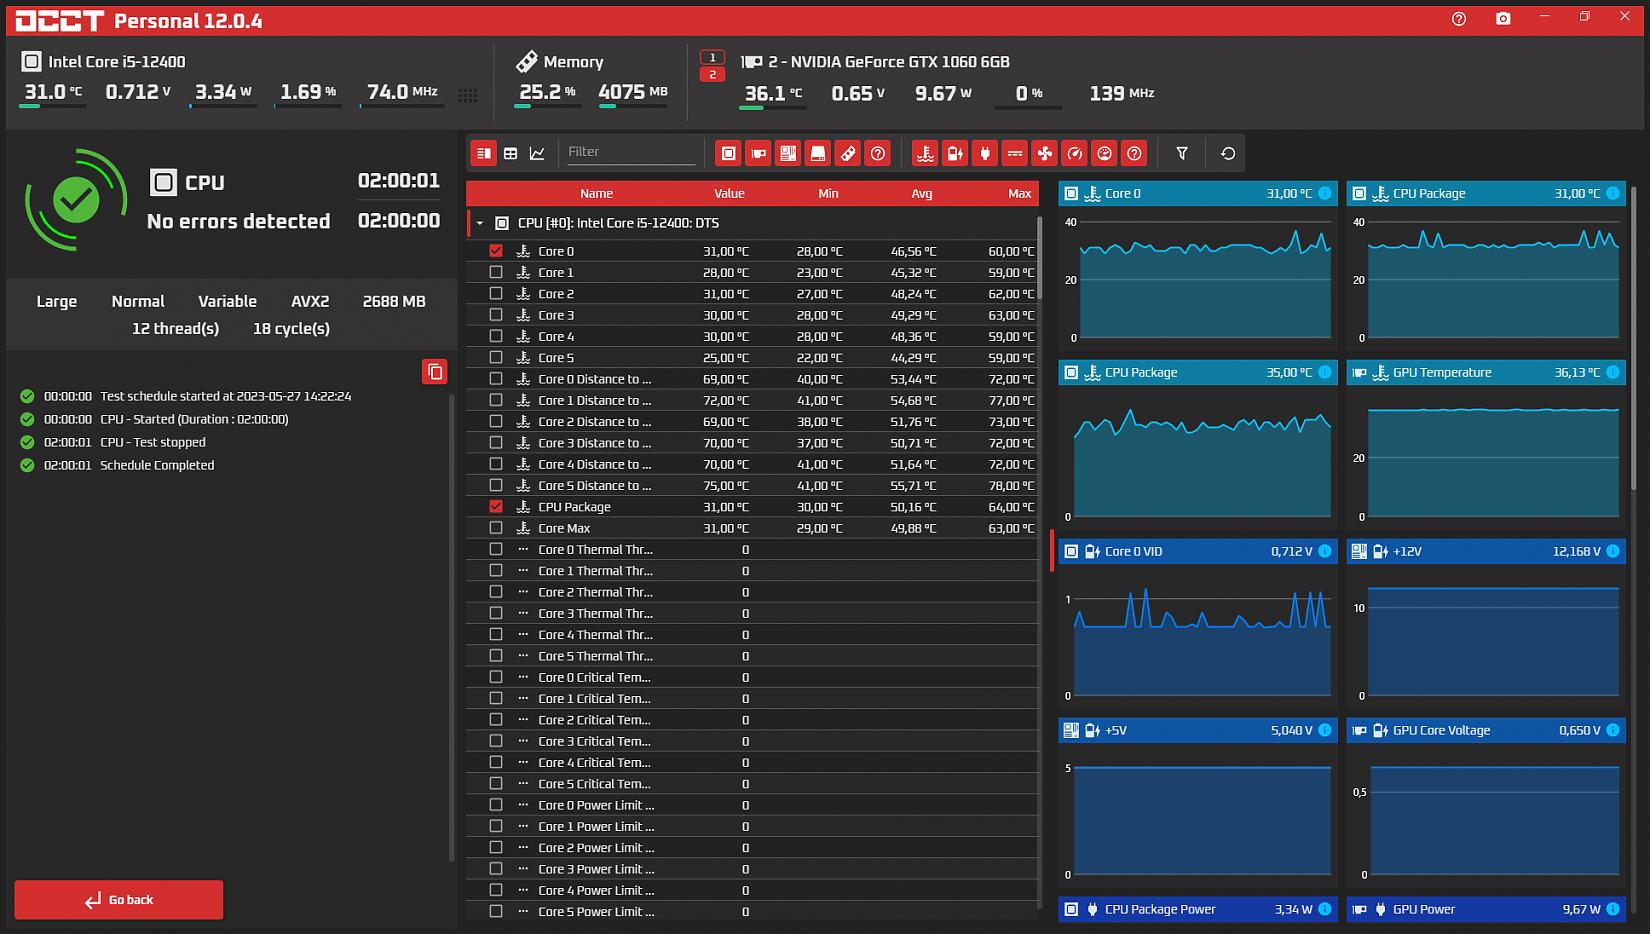Click the Go back button
This screenshot has width=1650, height=934.
point(119,900)
